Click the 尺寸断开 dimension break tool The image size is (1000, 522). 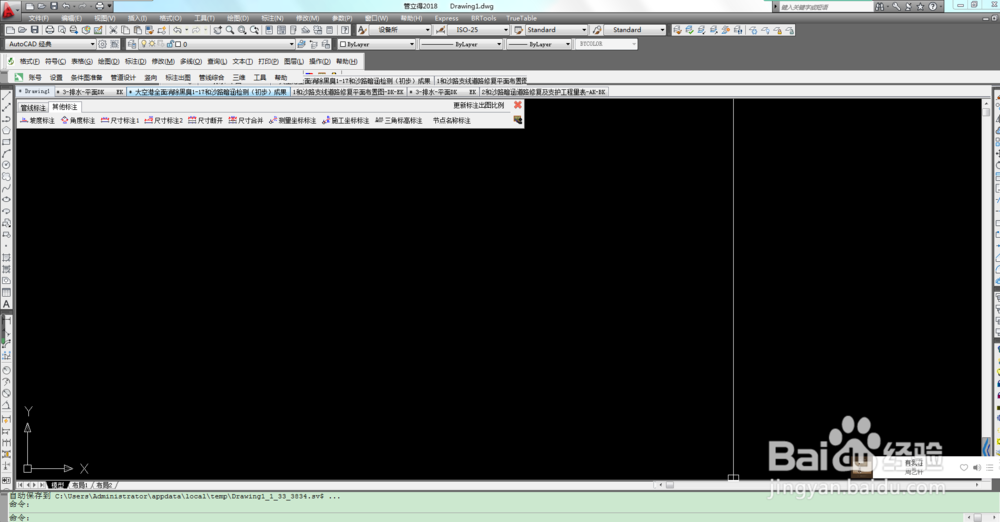click(205, 120)
